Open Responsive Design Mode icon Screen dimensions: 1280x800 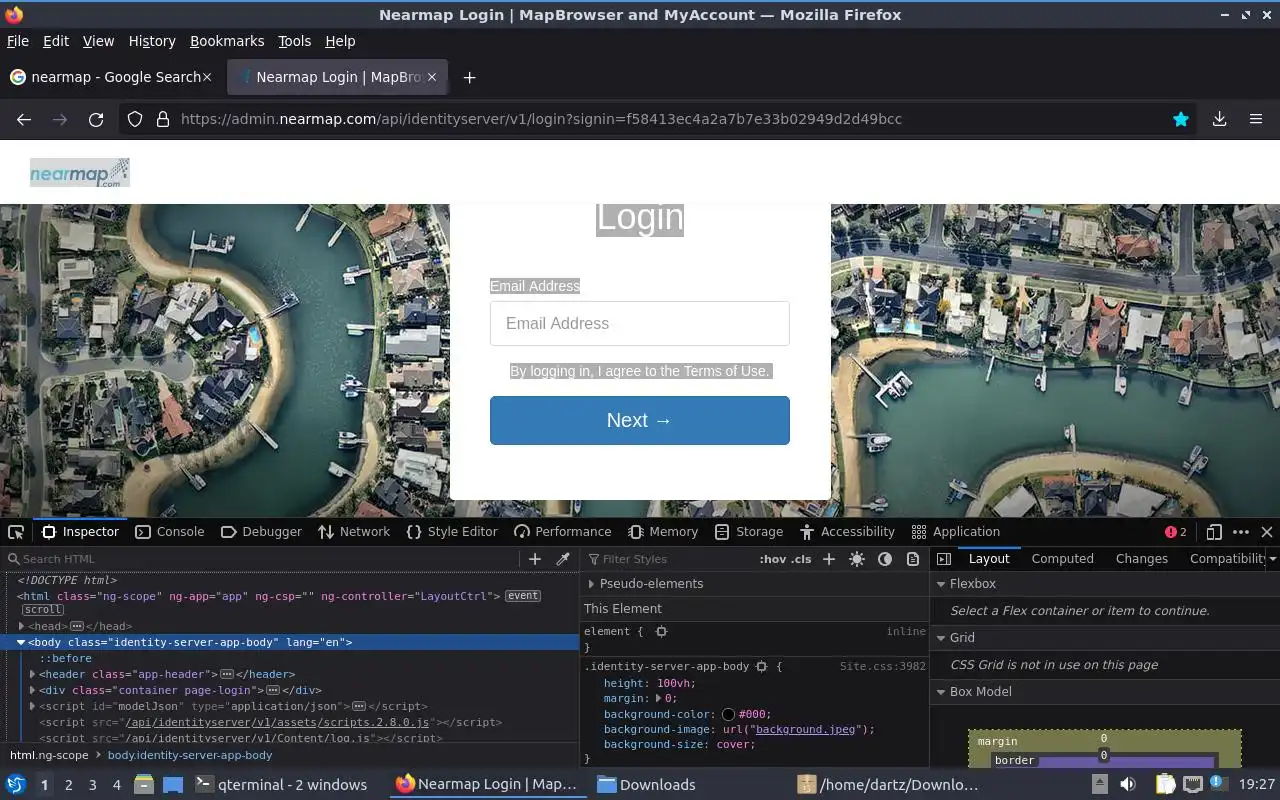[1214, 532]
